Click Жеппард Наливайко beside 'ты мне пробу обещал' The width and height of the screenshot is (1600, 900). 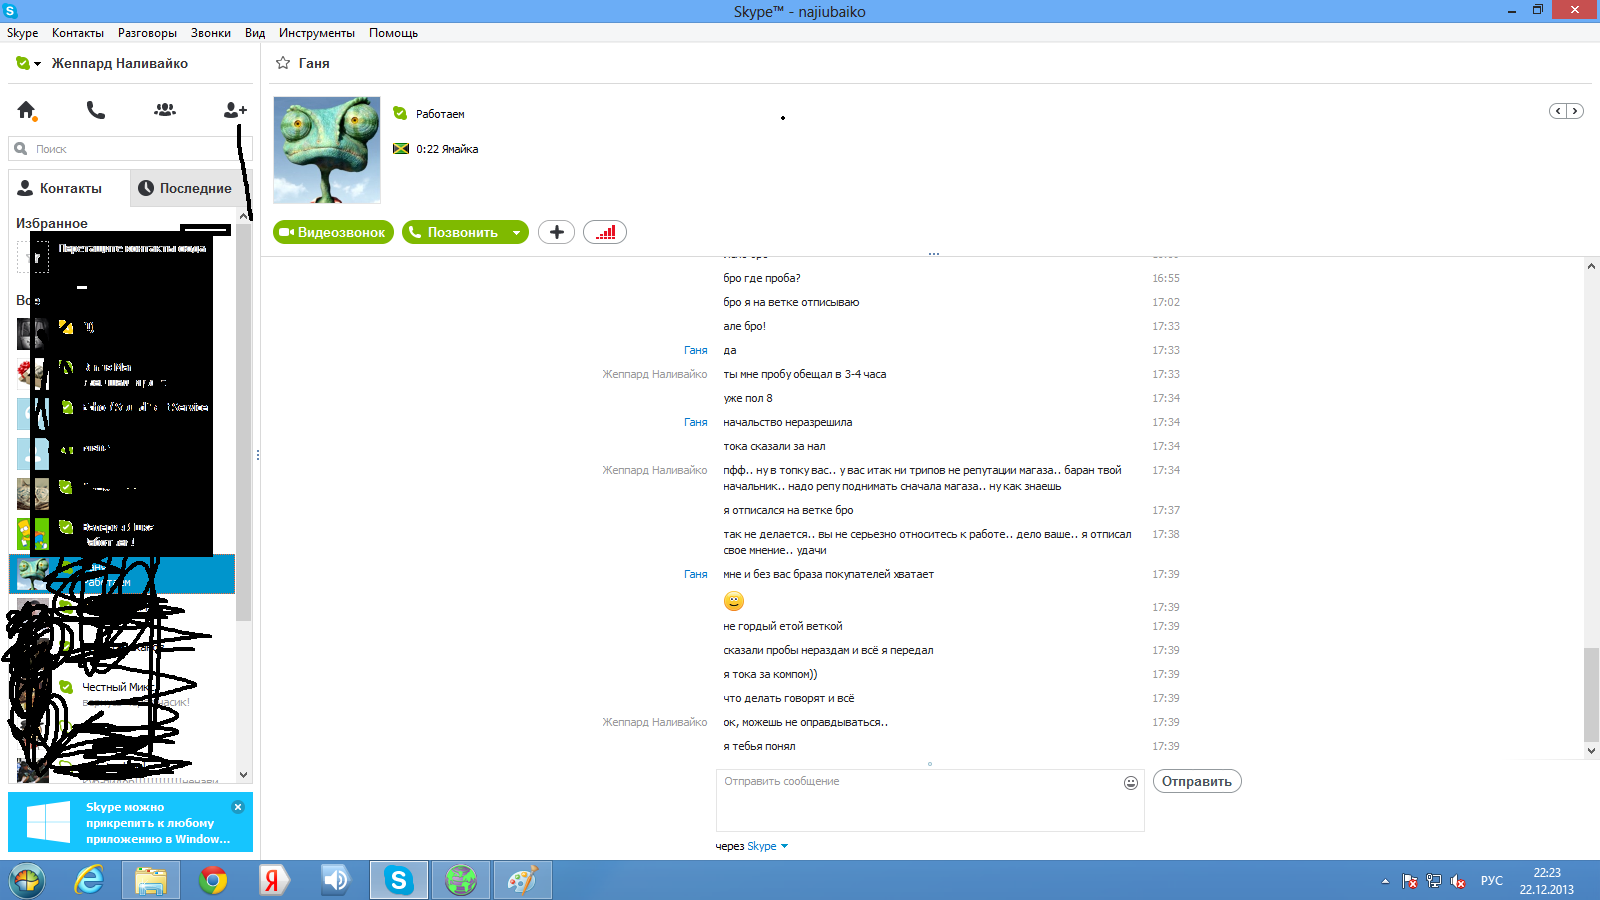click(654, 374)
